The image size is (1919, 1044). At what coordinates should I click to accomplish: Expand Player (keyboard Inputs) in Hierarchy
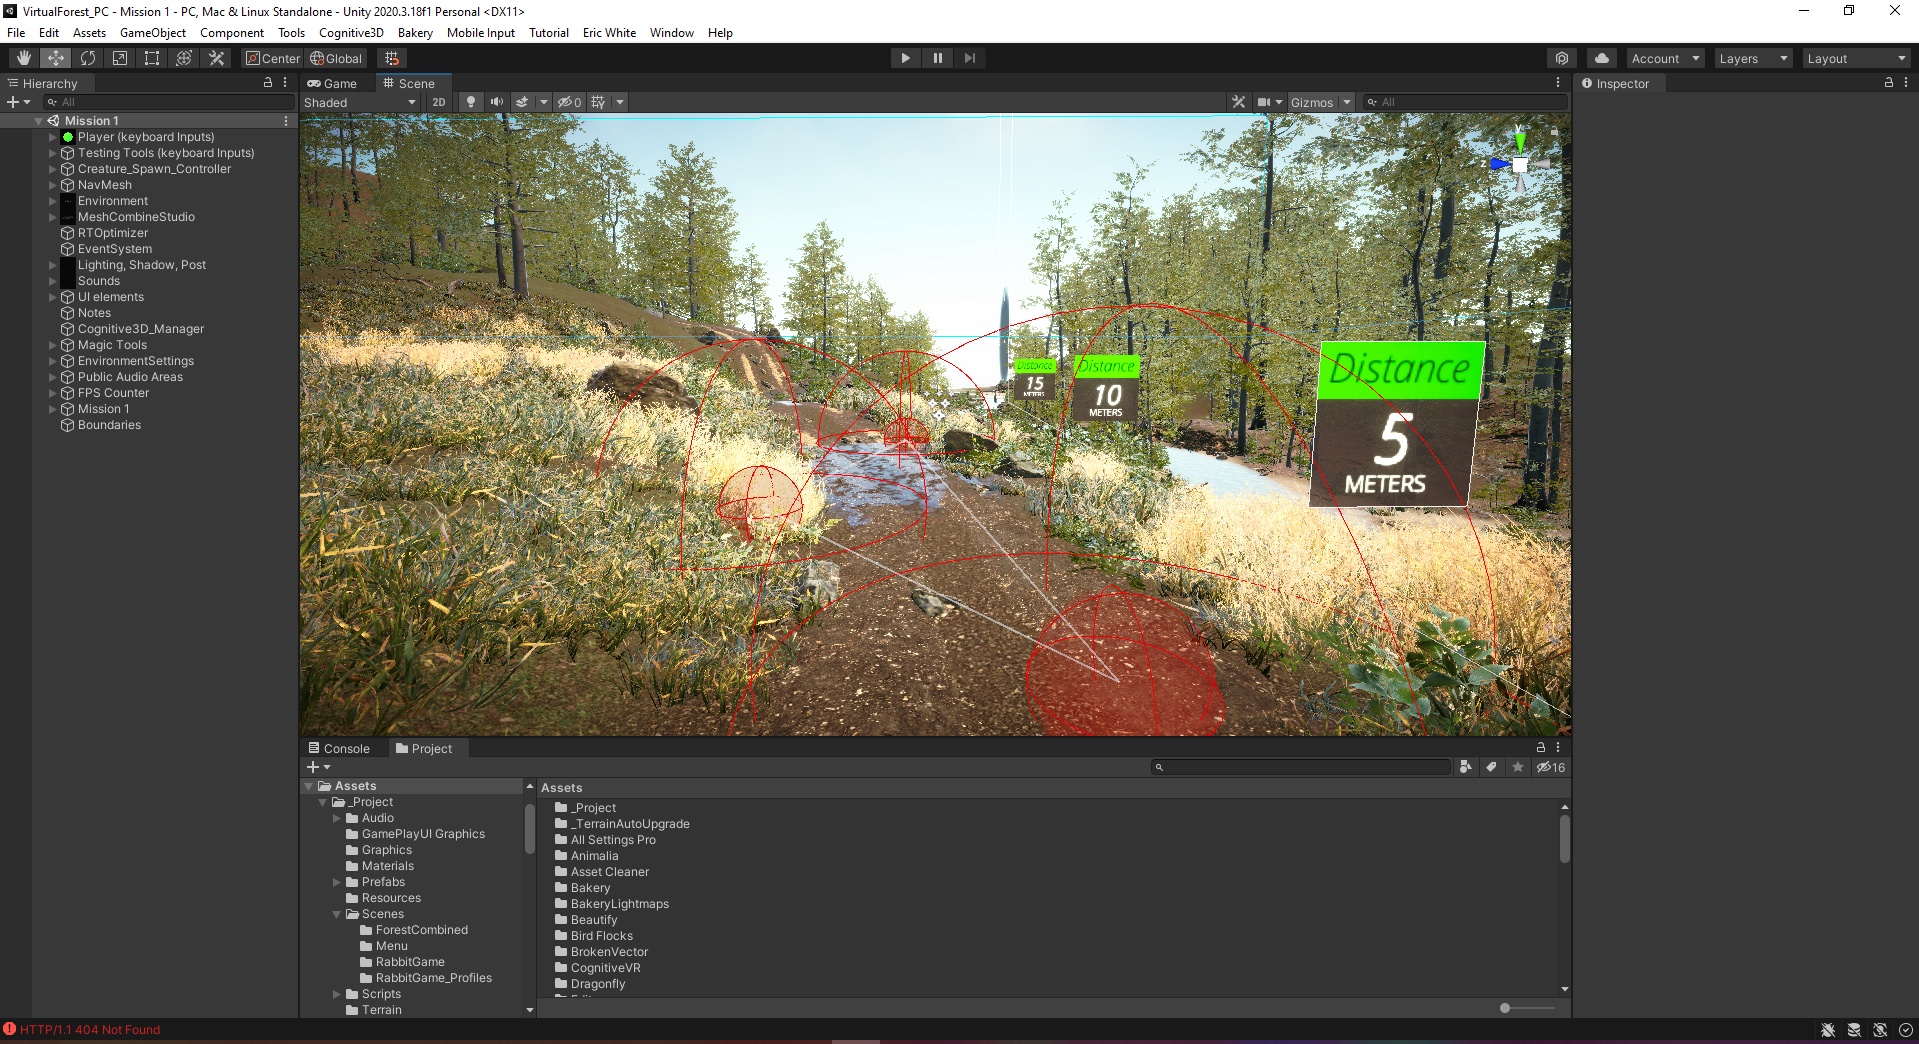(53, 137)
